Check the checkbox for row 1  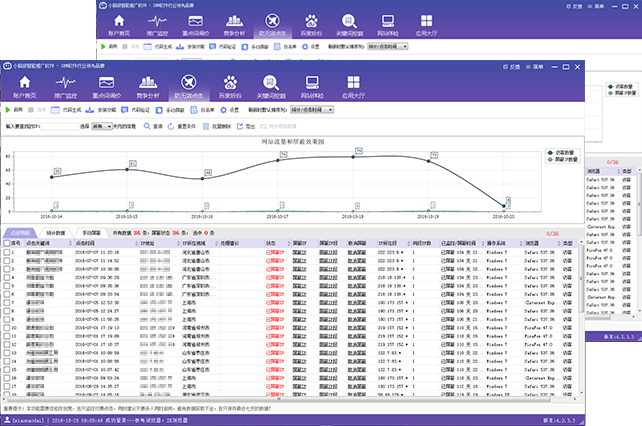(5, 252)
